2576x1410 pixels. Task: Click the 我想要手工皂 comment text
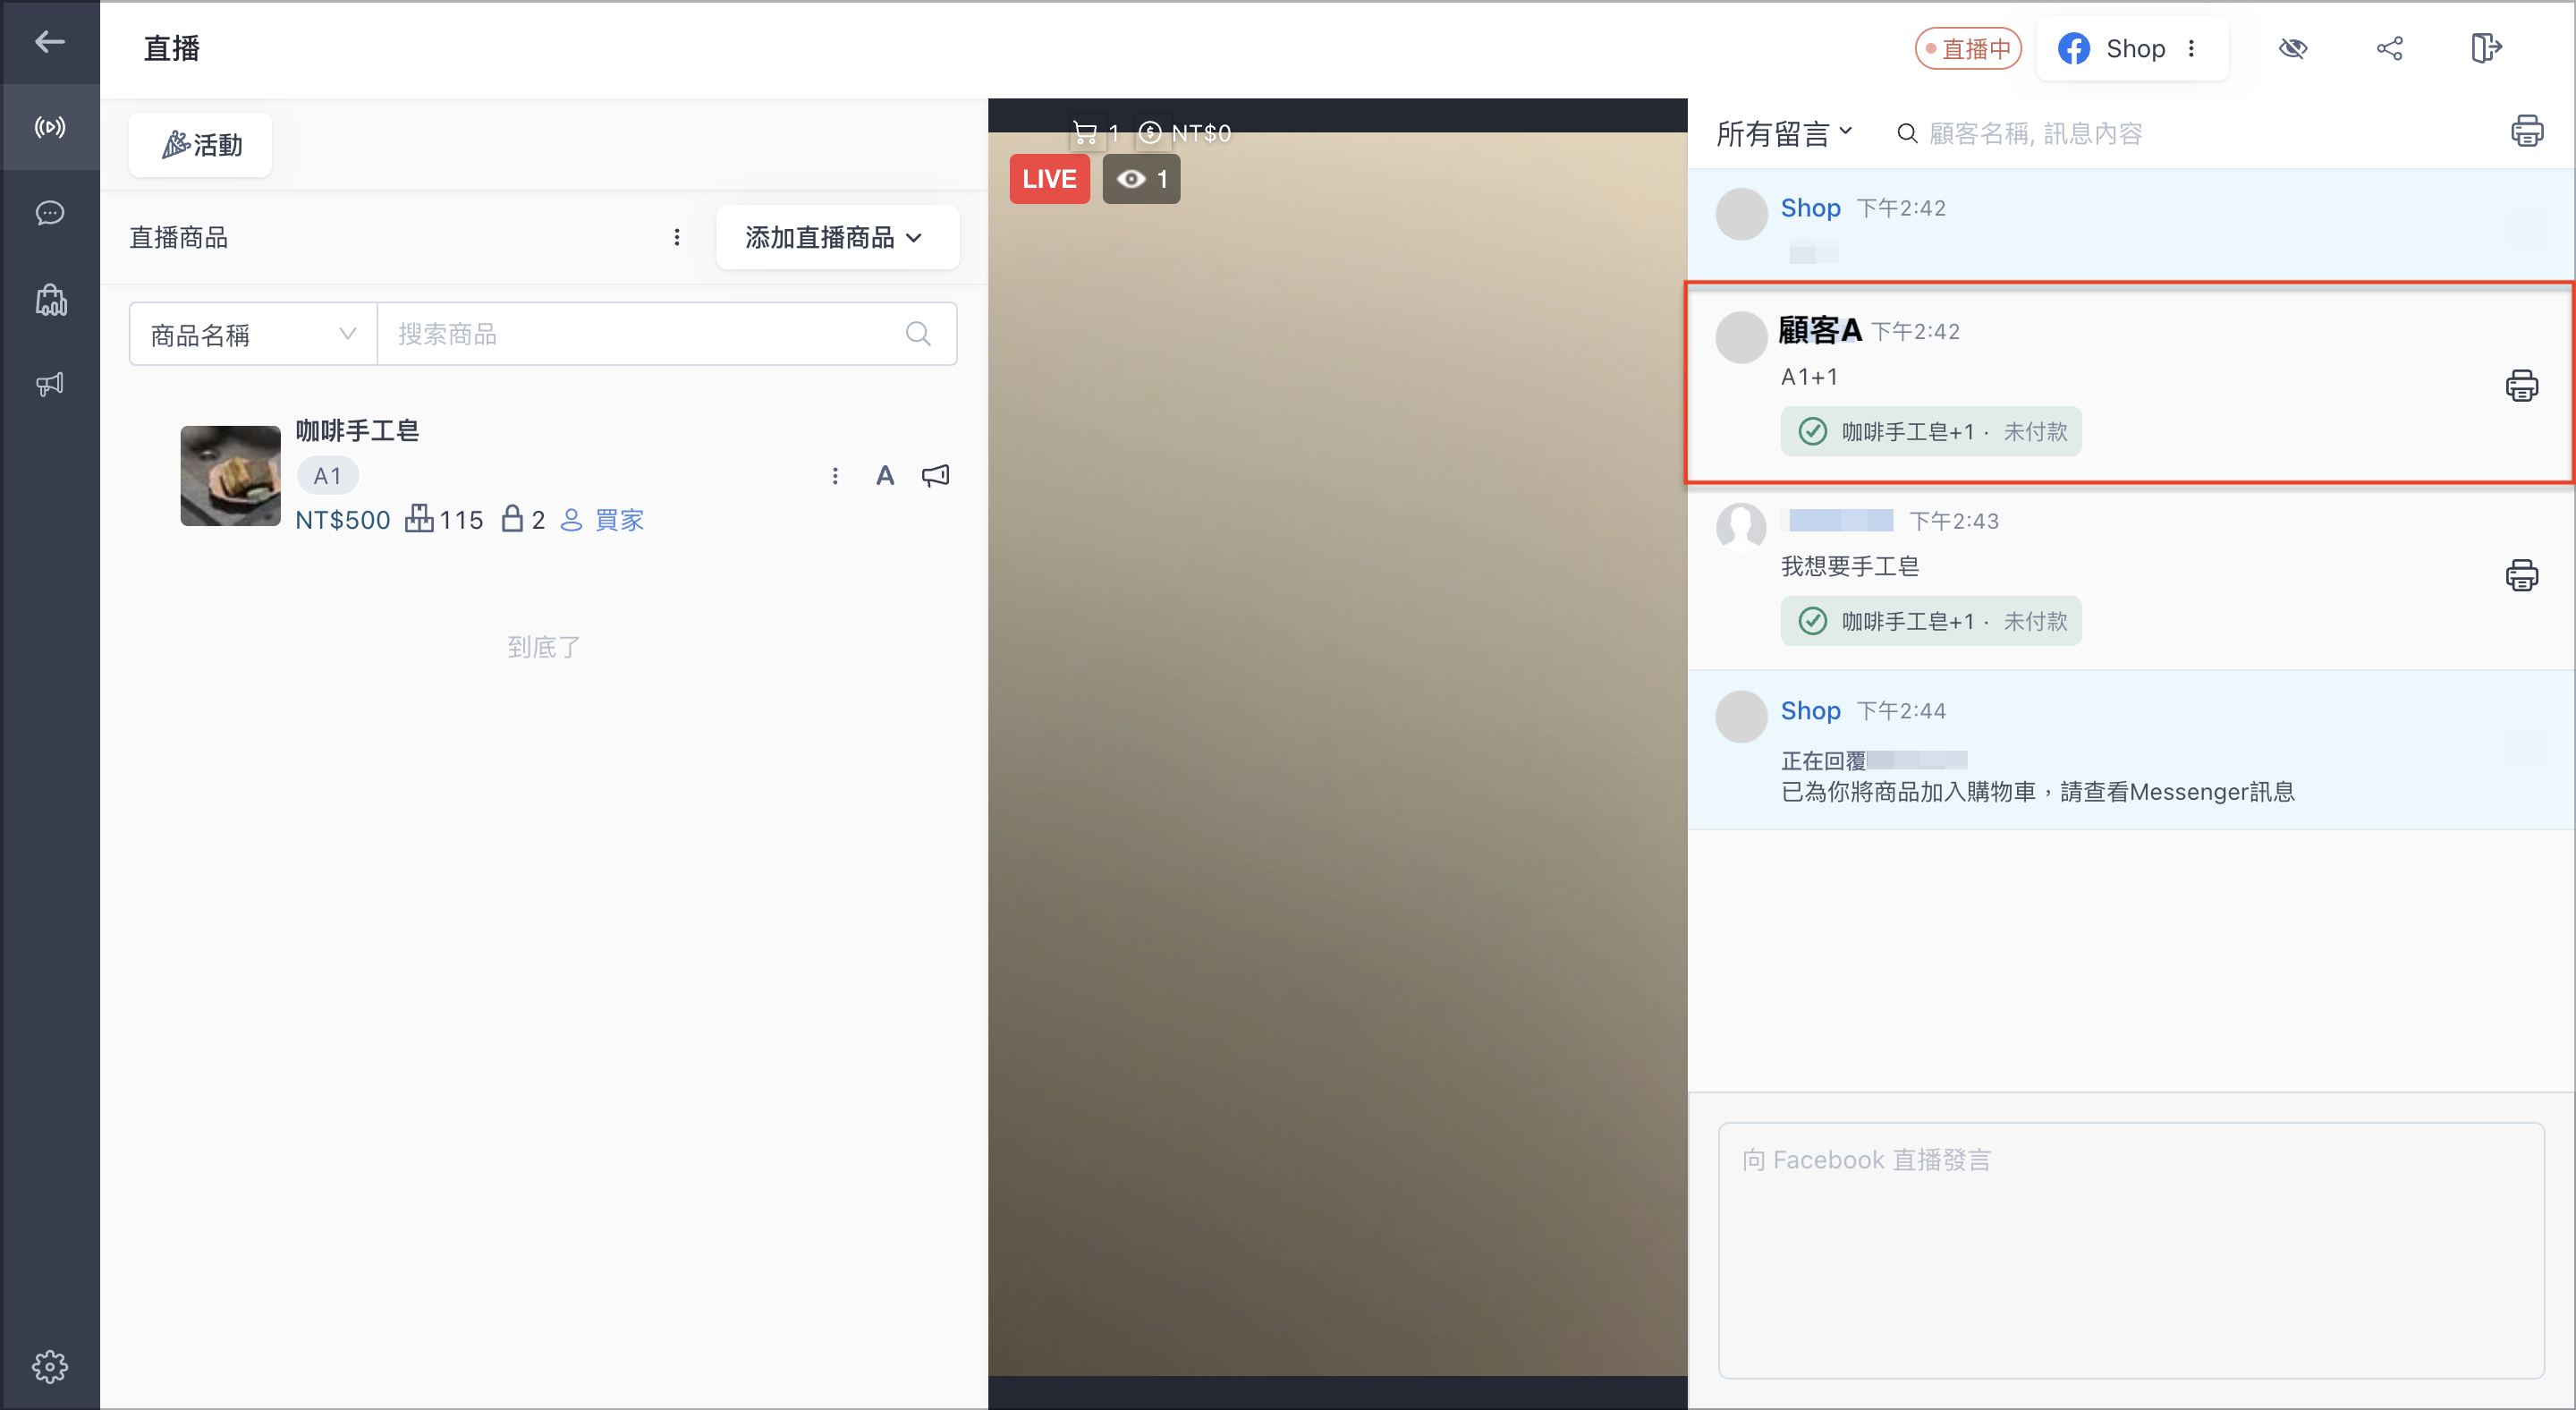(x=1850, y=567)
